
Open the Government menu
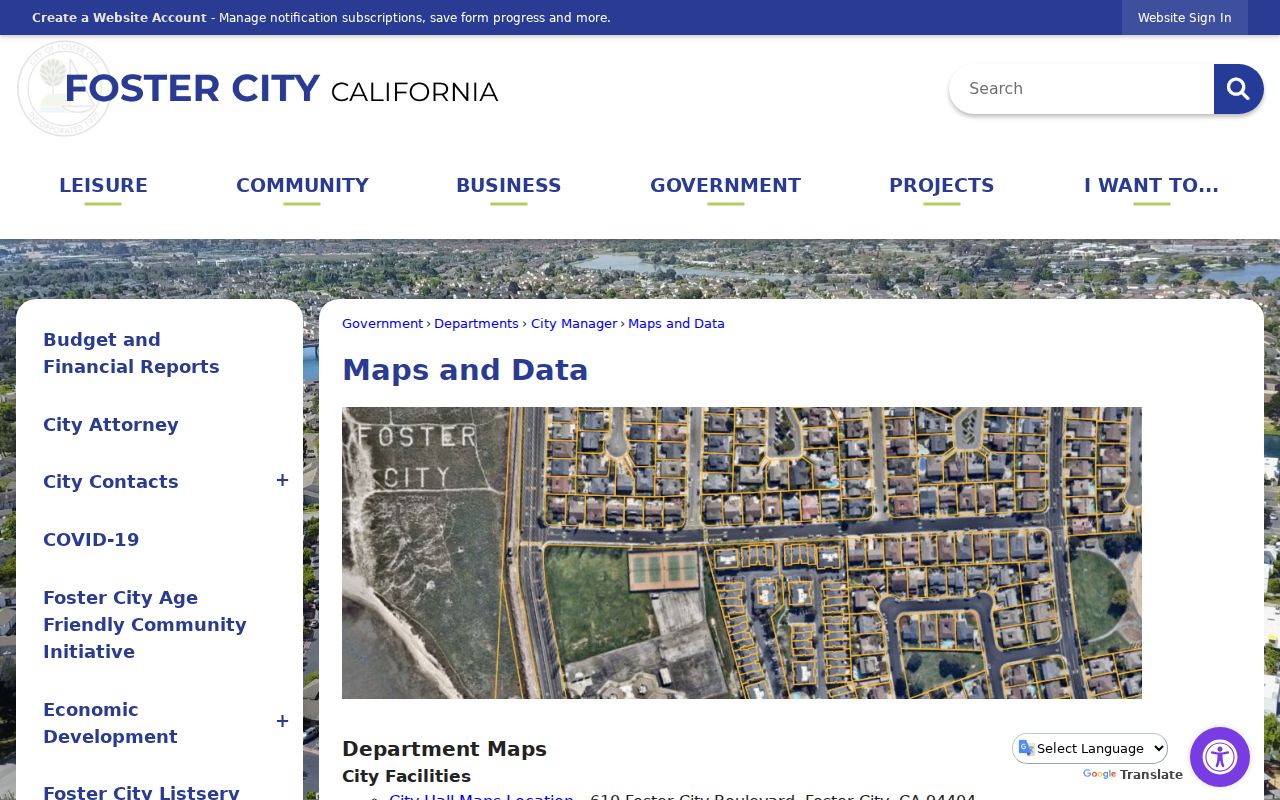pos(725,186)
